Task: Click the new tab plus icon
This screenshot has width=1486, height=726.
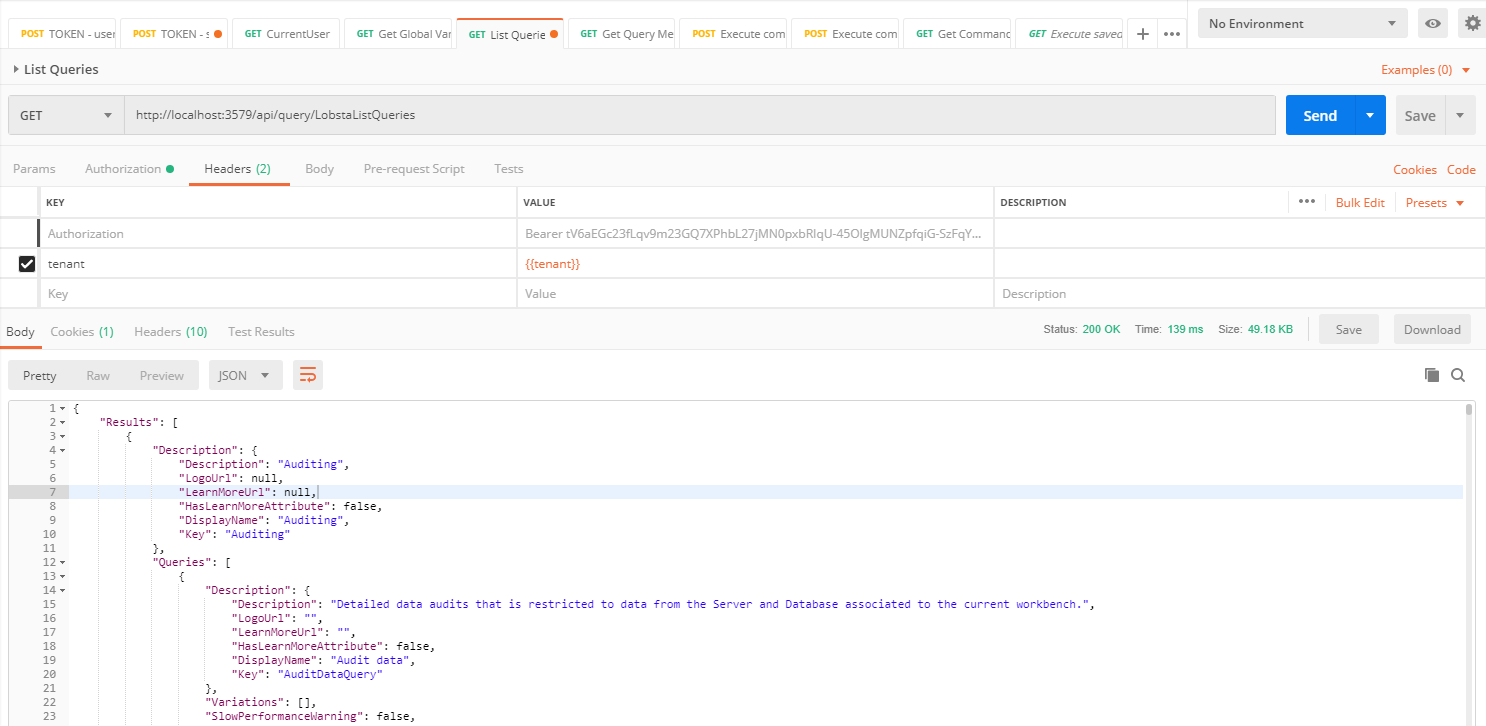Action: point(1143,34)
